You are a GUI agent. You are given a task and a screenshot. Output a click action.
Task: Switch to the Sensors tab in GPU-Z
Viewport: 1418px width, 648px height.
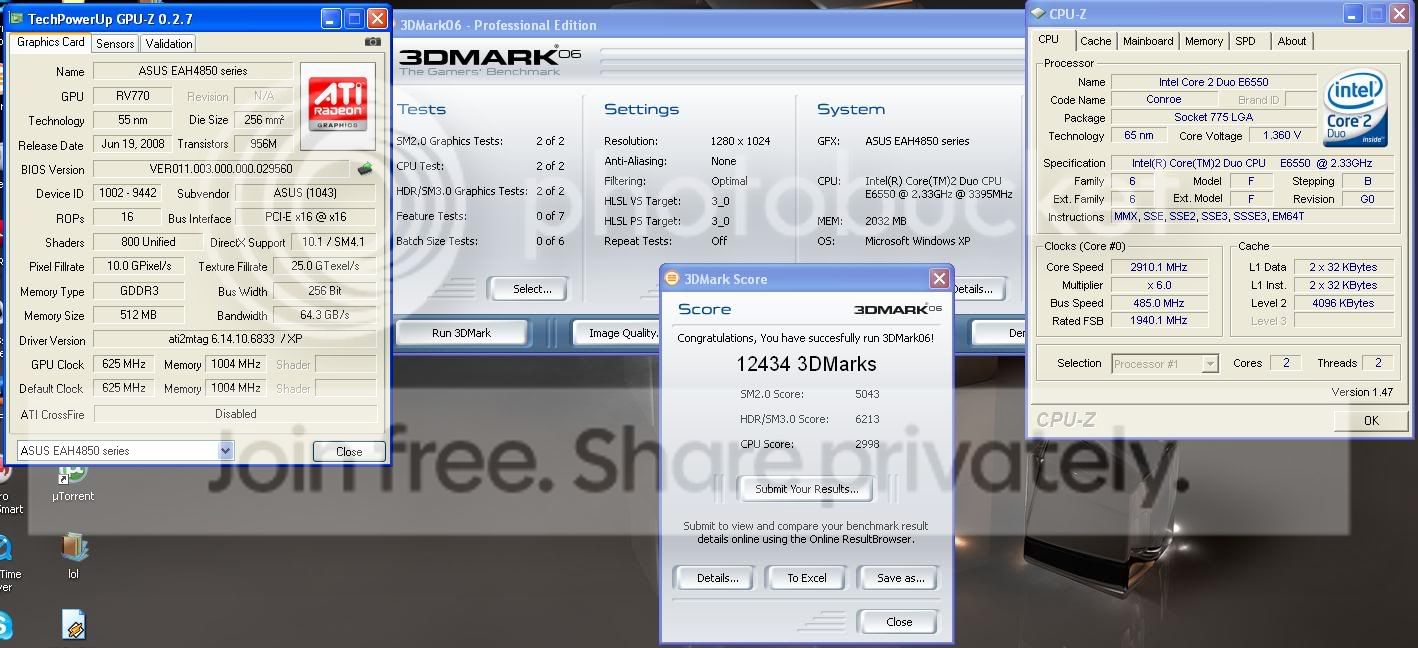(115, 44)
